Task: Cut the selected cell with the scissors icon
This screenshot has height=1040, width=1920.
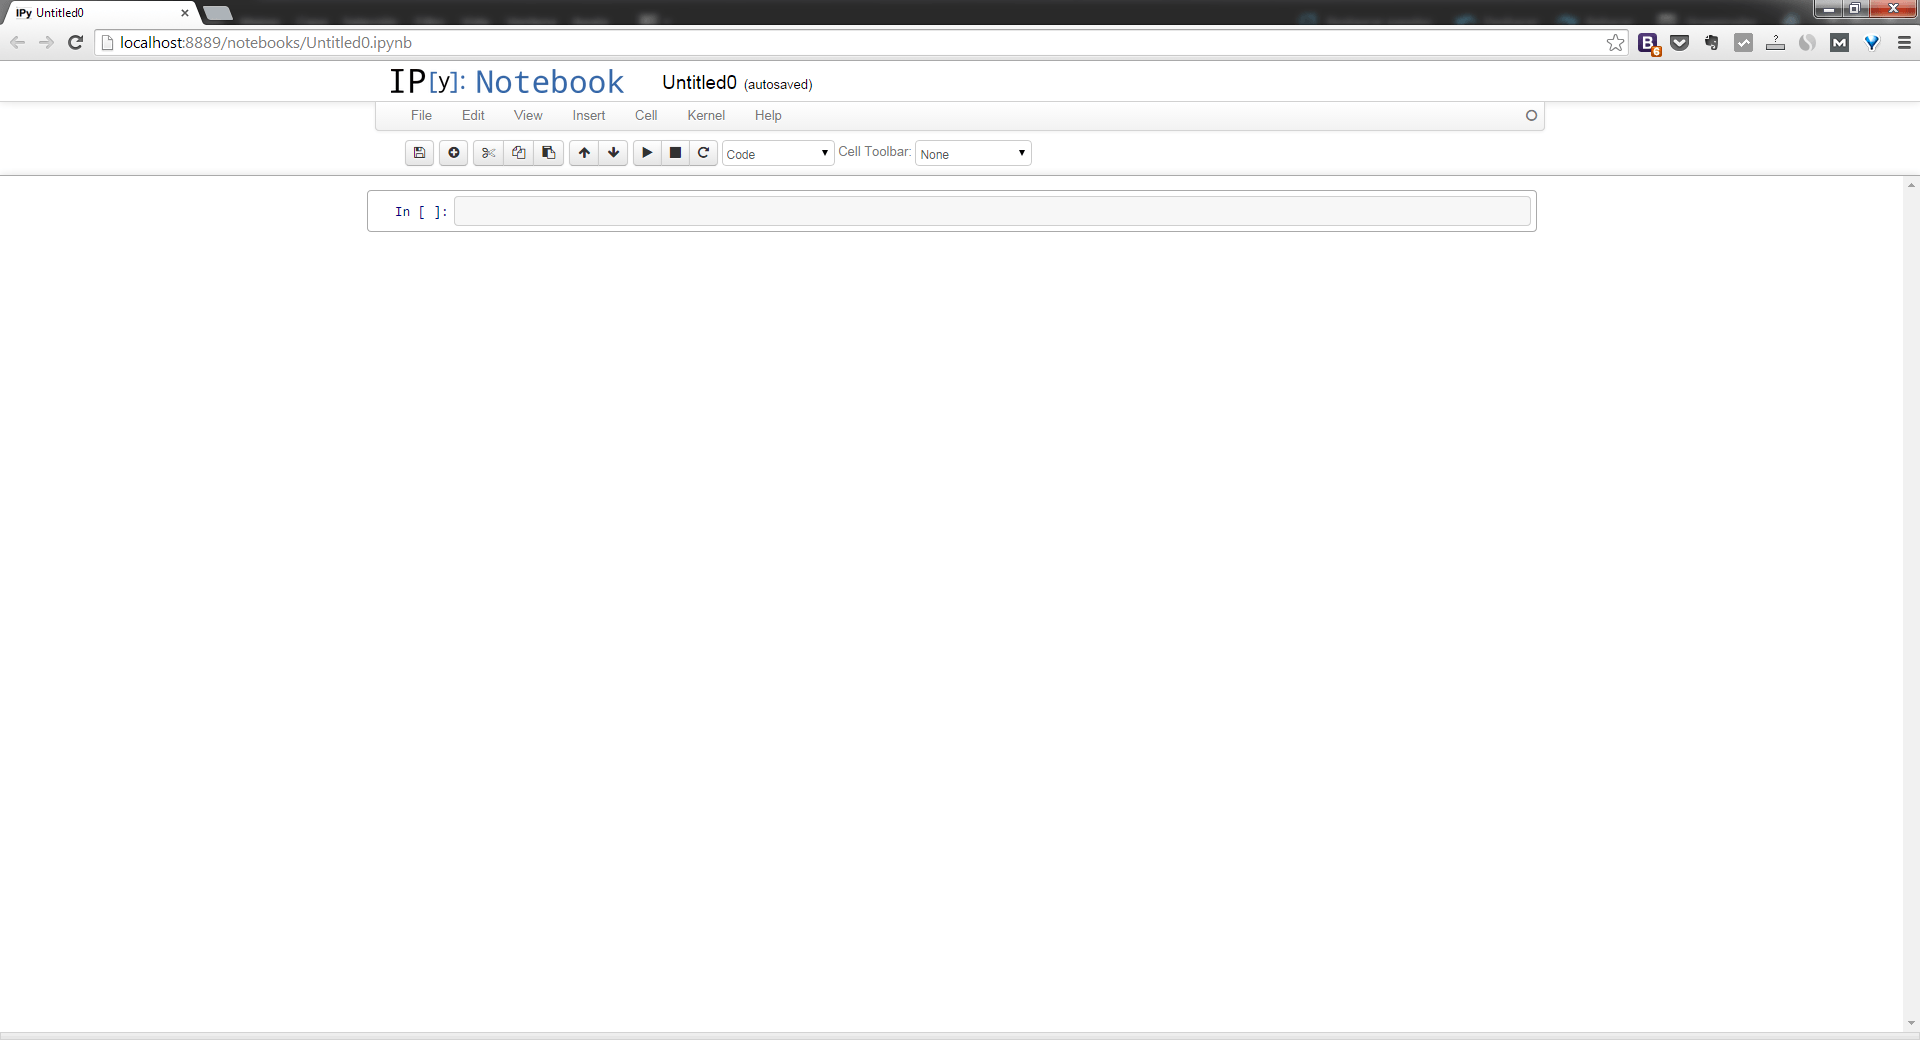Action: click(488, 153)
